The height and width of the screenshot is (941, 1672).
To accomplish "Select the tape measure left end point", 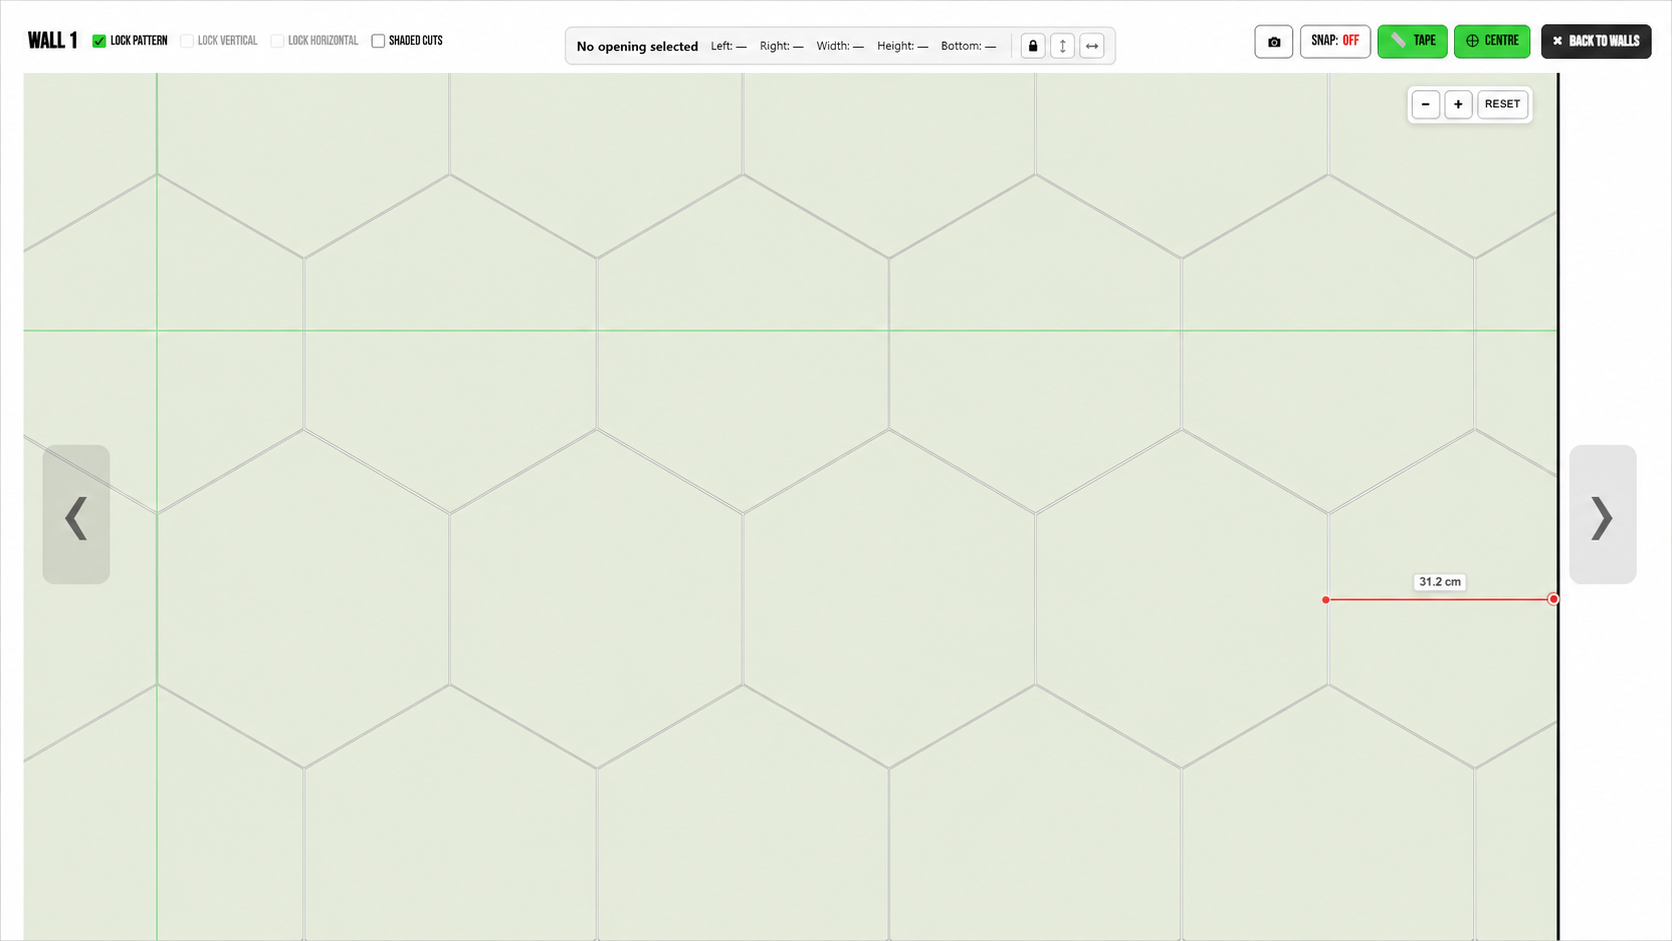I will pyautogui.click(x=1326, y=600).
